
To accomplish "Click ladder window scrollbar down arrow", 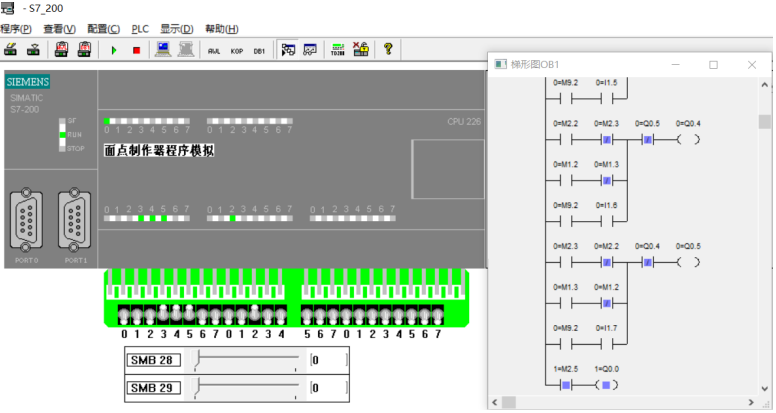I will click(x=765, y=389).
